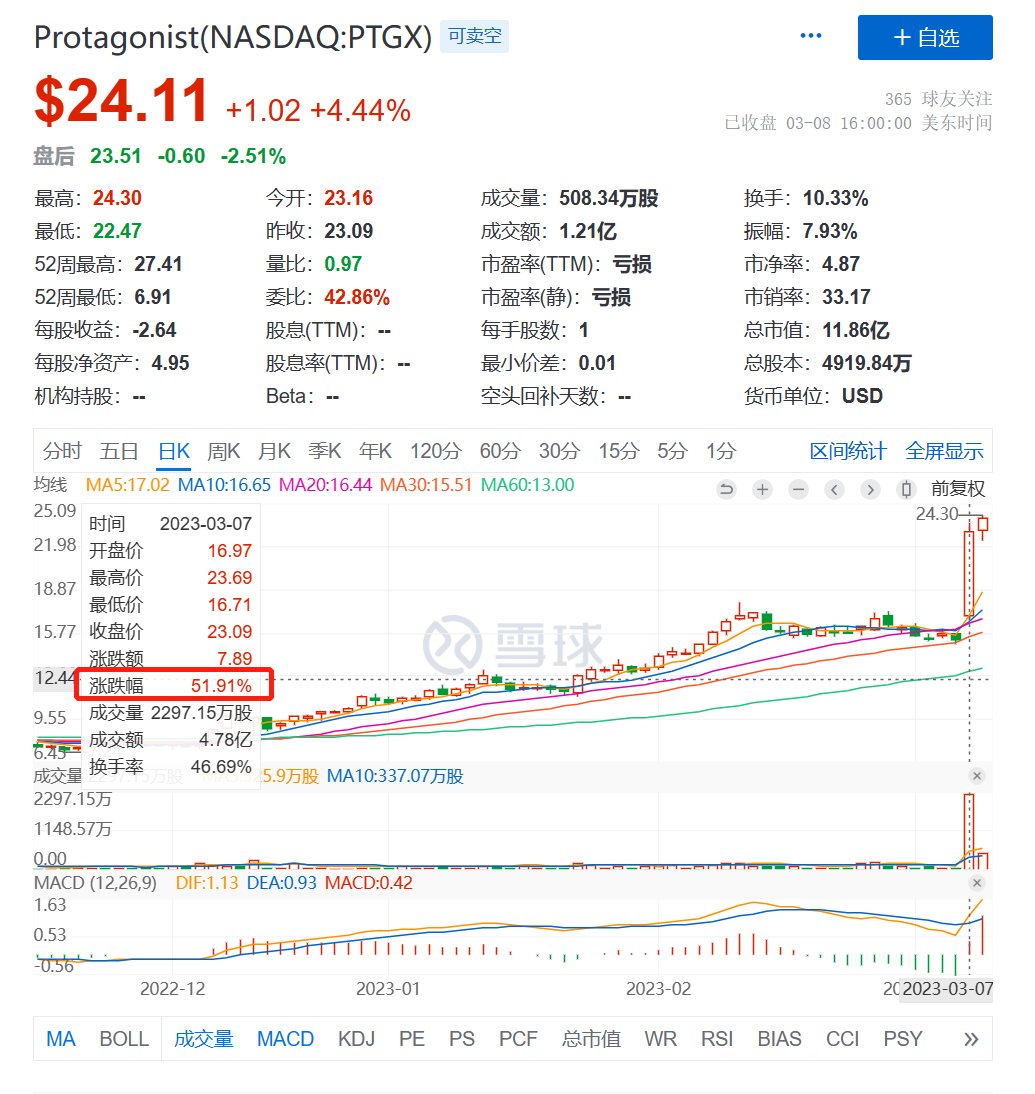Screen dimensions: 1035x1094
Task: Toggle the 成交量 indicator in bottom bar
Action: (203, 1039)
